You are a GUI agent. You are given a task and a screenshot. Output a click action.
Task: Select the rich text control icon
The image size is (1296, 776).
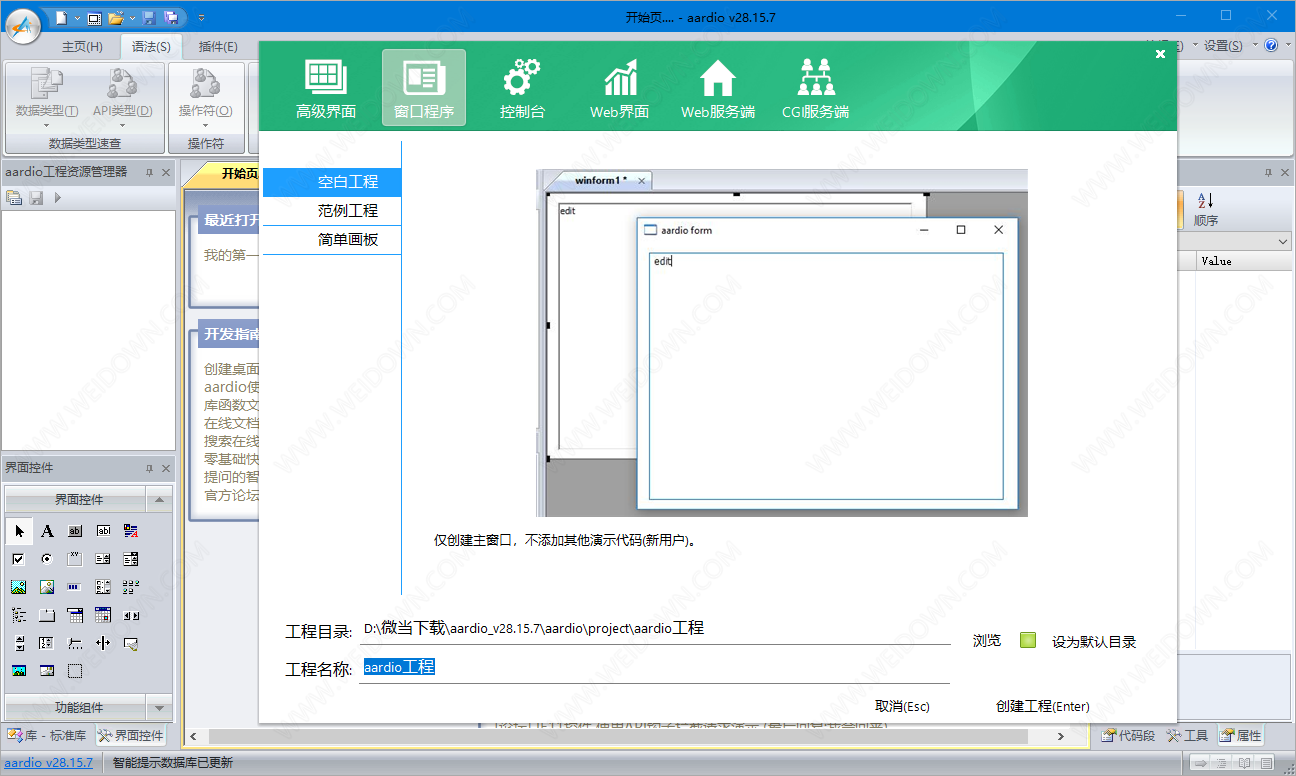[131, 531]
